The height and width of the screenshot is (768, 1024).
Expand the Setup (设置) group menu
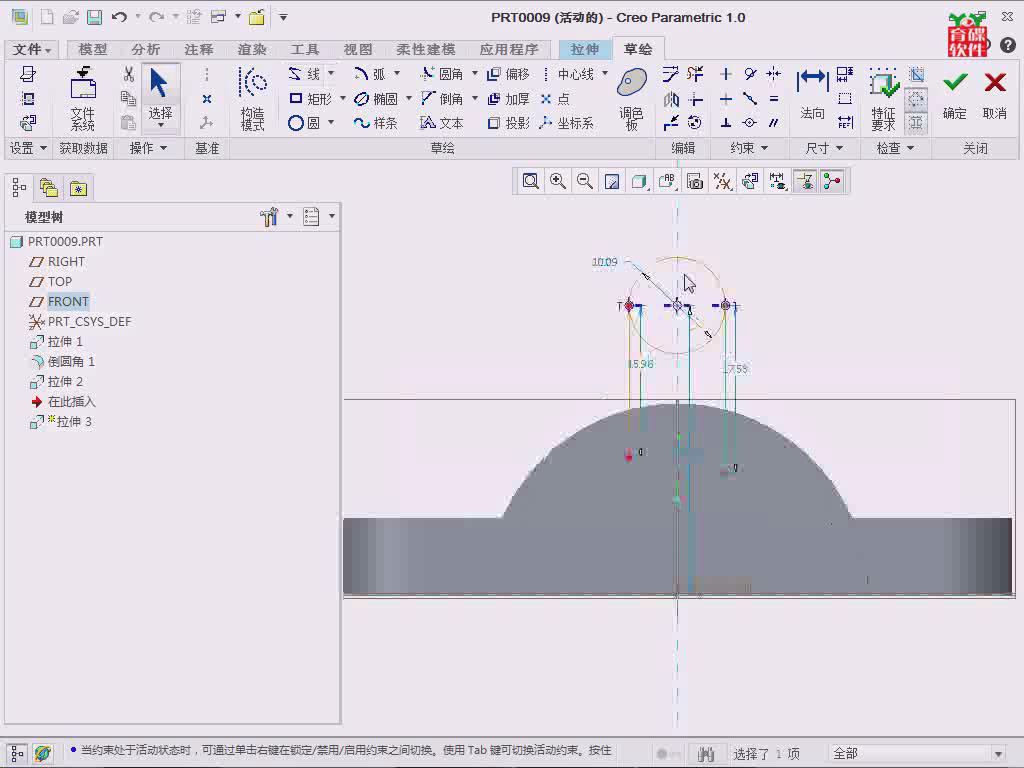point(28,148)
